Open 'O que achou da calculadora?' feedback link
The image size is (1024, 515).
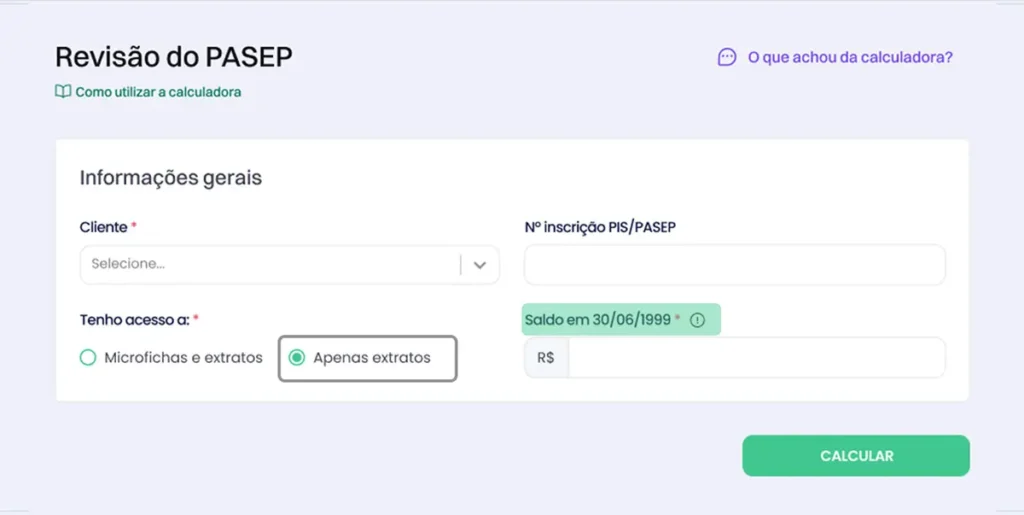(850, 58)
